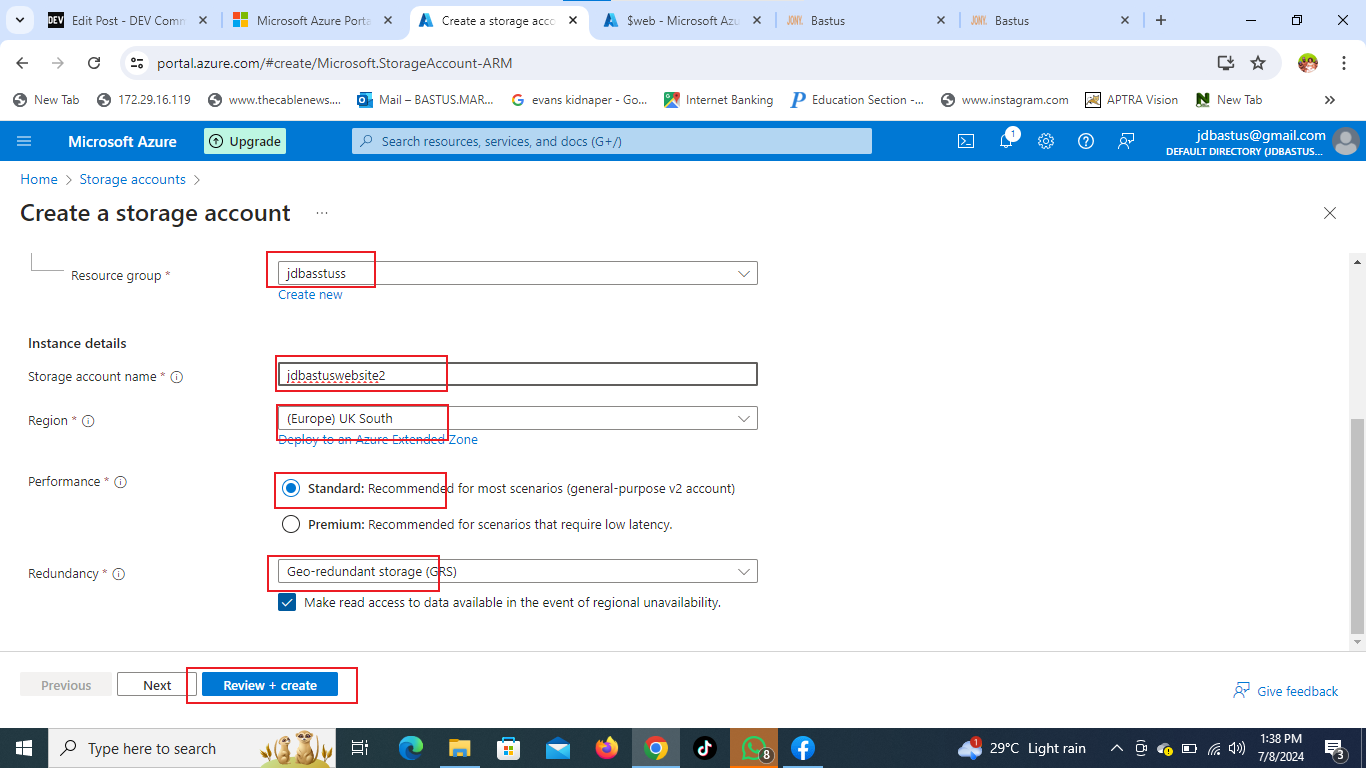This screenshot has width=1366, height=768.
Task: Click the Windows taskbar search box
Action: pyautogui.click(x=194, y=748)
